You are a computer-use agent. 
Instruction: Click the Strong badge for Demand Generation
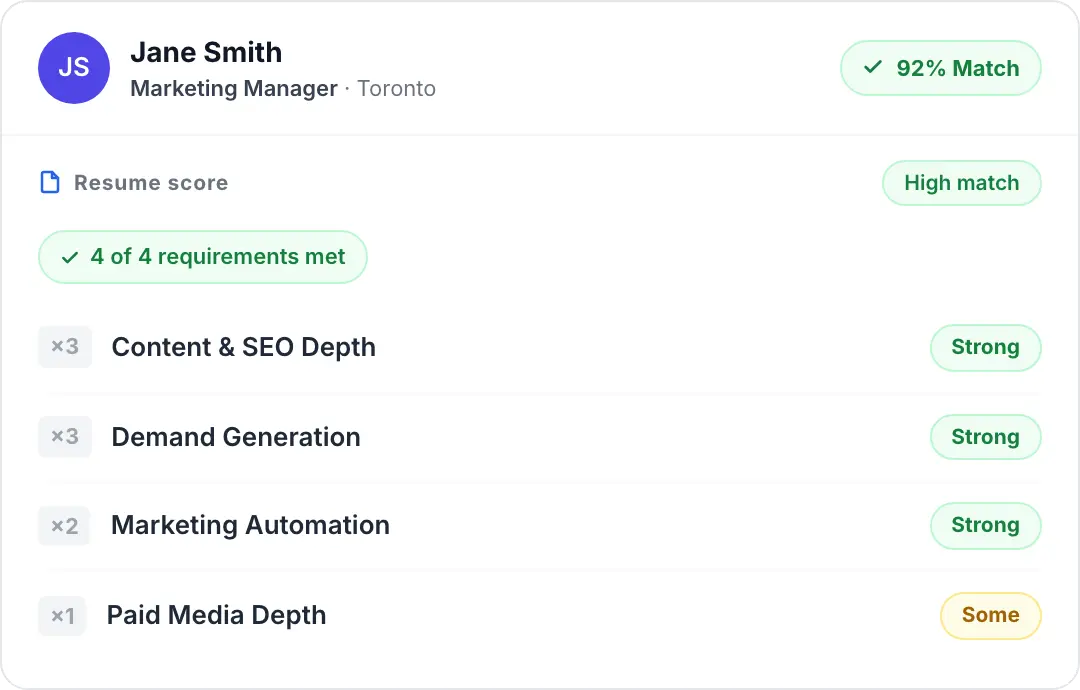[x=985, y=437]
